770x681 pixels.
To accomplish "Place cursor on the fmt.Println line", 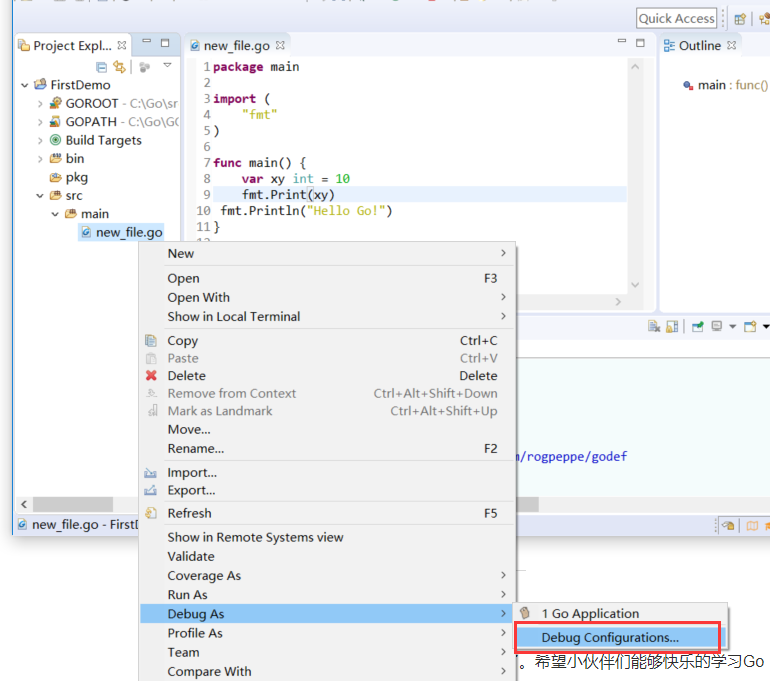I will [x=306, y=211].
